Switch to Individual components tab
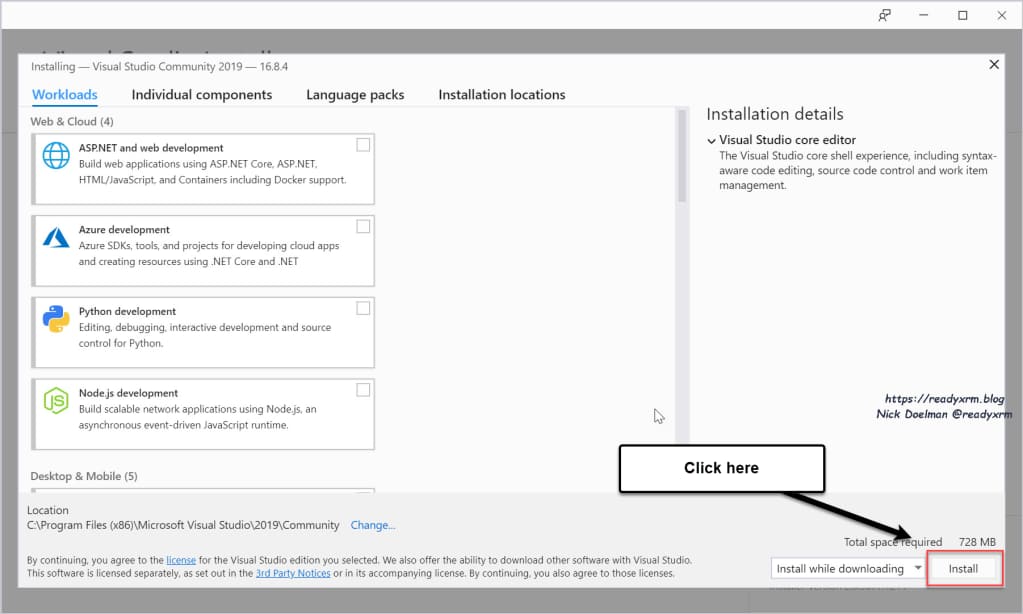 click(x=201, y=95)
